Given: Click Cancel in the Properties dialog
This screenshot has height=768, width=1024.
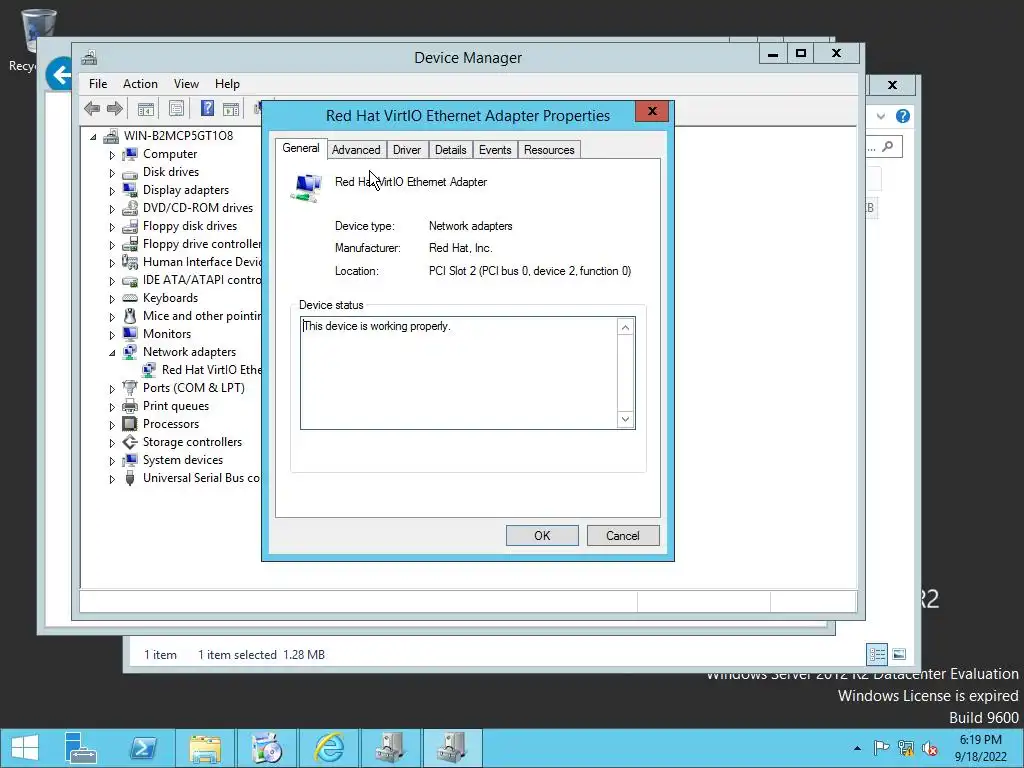Looking at the screenshot, I should click(x=623, y=536).
